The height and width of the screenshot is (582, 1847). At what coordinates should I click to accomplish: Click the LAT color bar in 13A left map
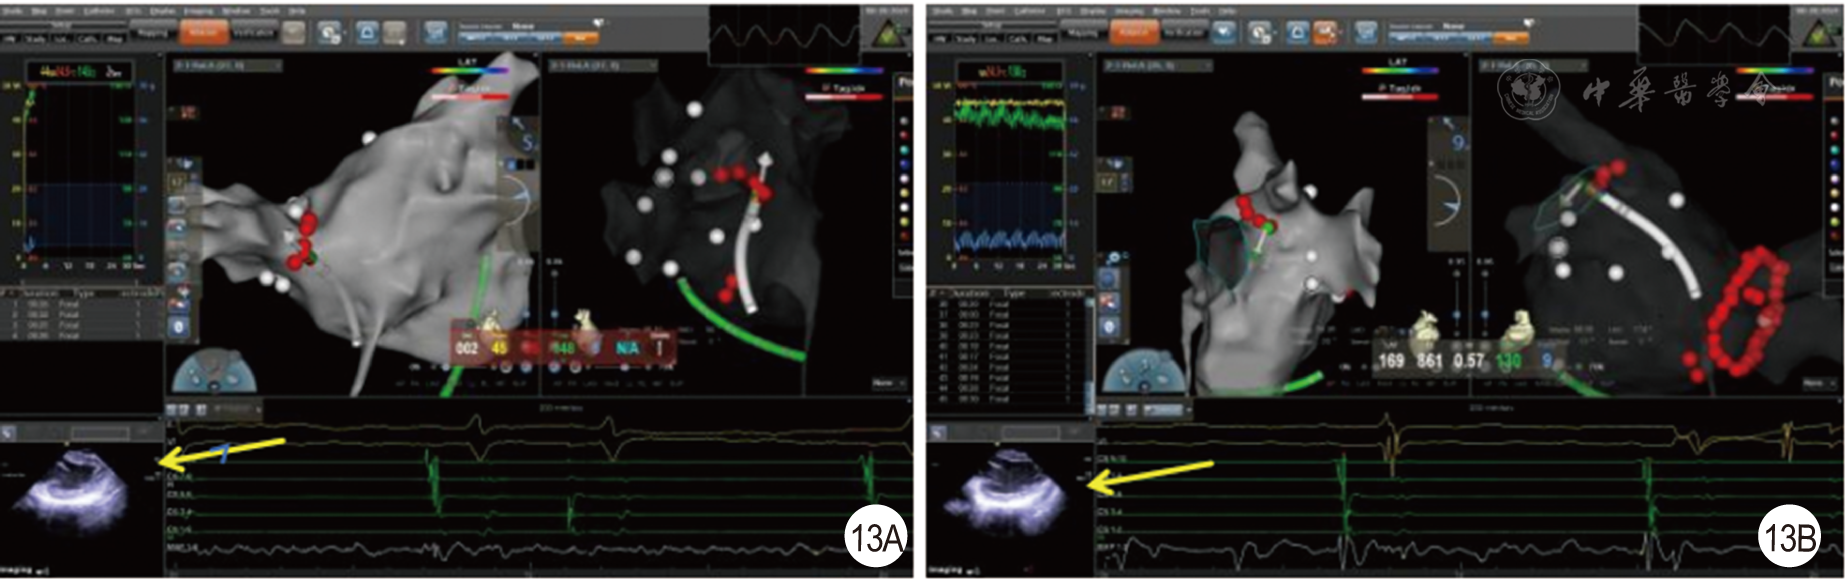pos(468,71)
